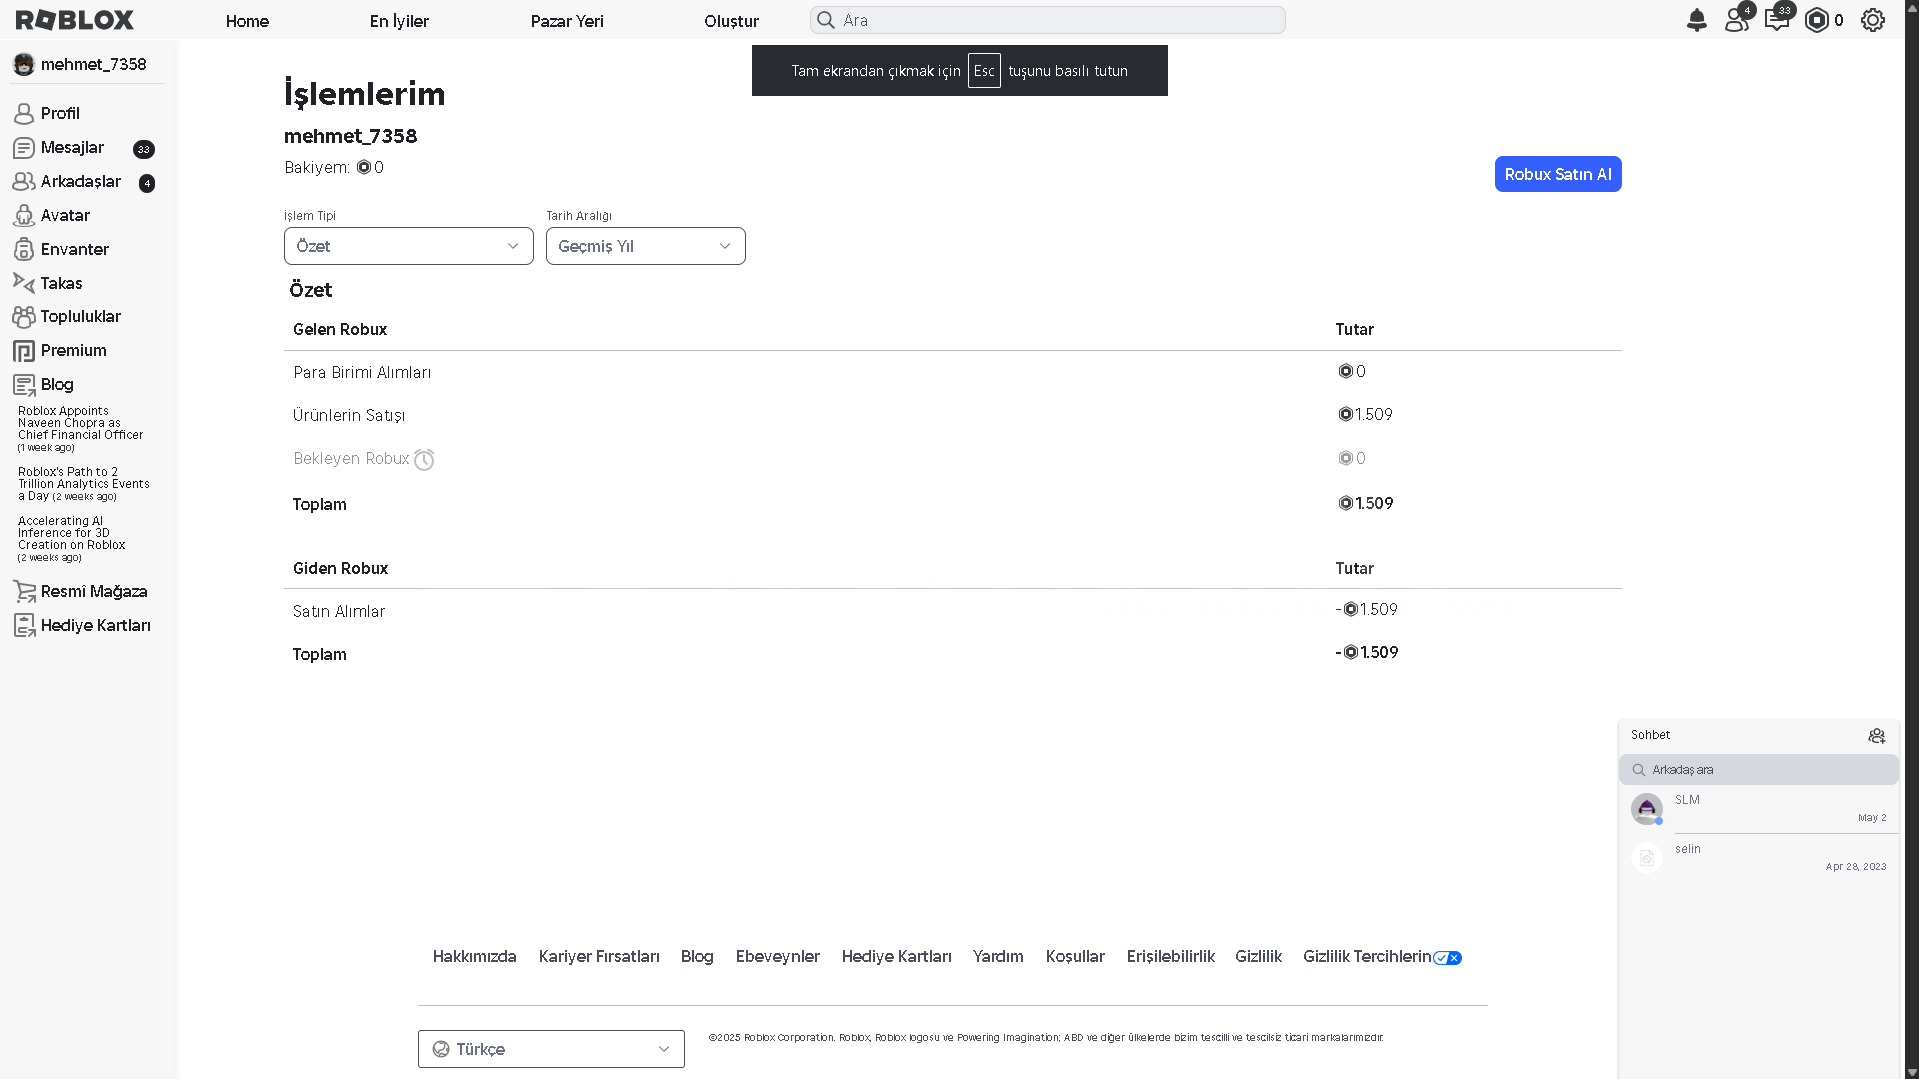Image resolution: width=1919 pixels, height=1079 pixels.
Task: Click the mehmet_7358 avatar in sidebar
Action: point(24,64)
